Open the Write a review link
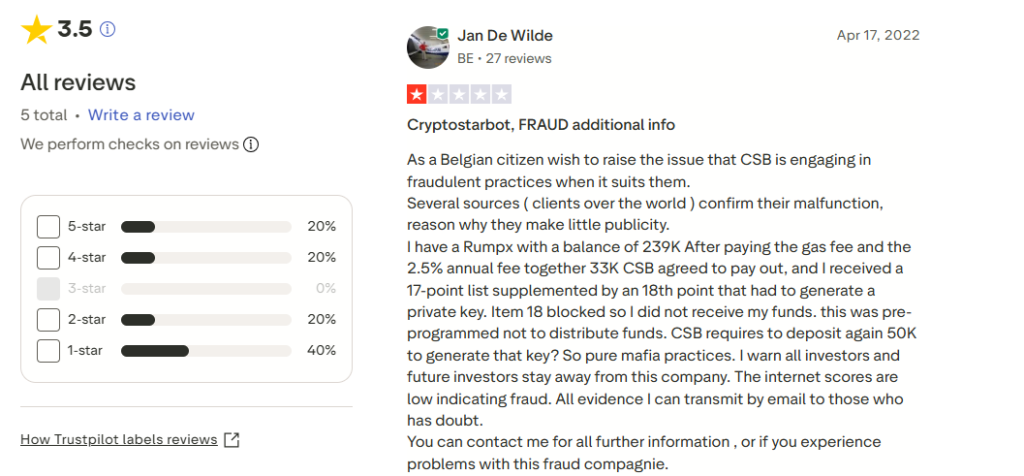Viewport: 1024px width, 476px height. 141,115
